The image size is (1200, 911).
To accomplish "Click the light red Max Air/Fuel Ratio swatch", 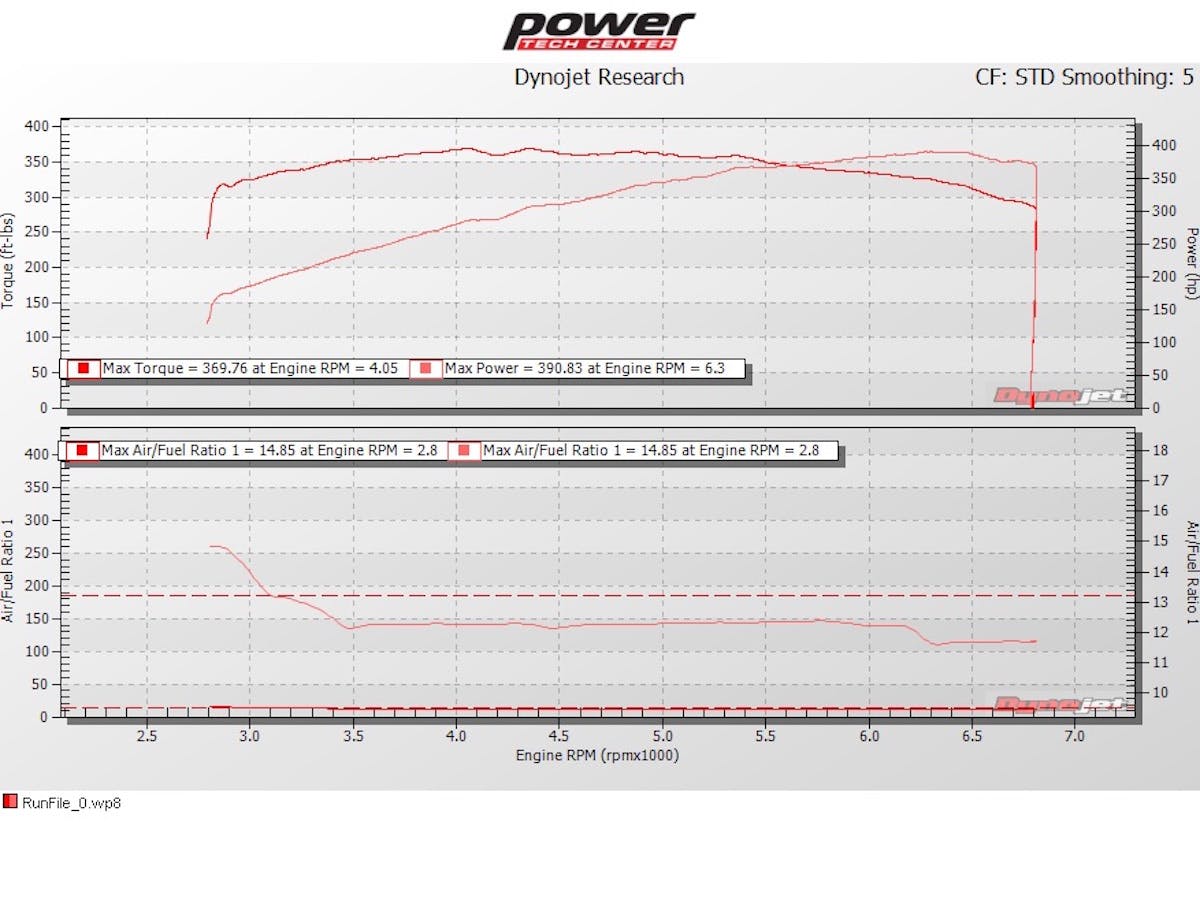I will pos(464,451).
